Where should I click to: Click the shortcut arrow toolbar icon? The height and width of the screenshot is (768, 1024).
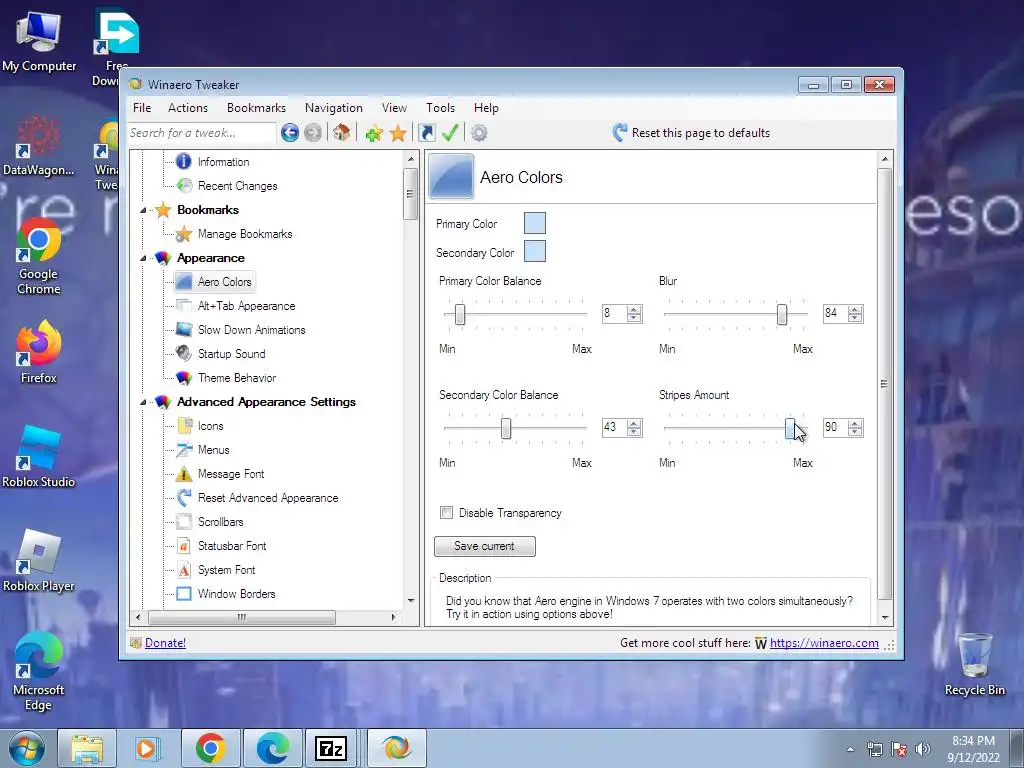click(427, 133)
